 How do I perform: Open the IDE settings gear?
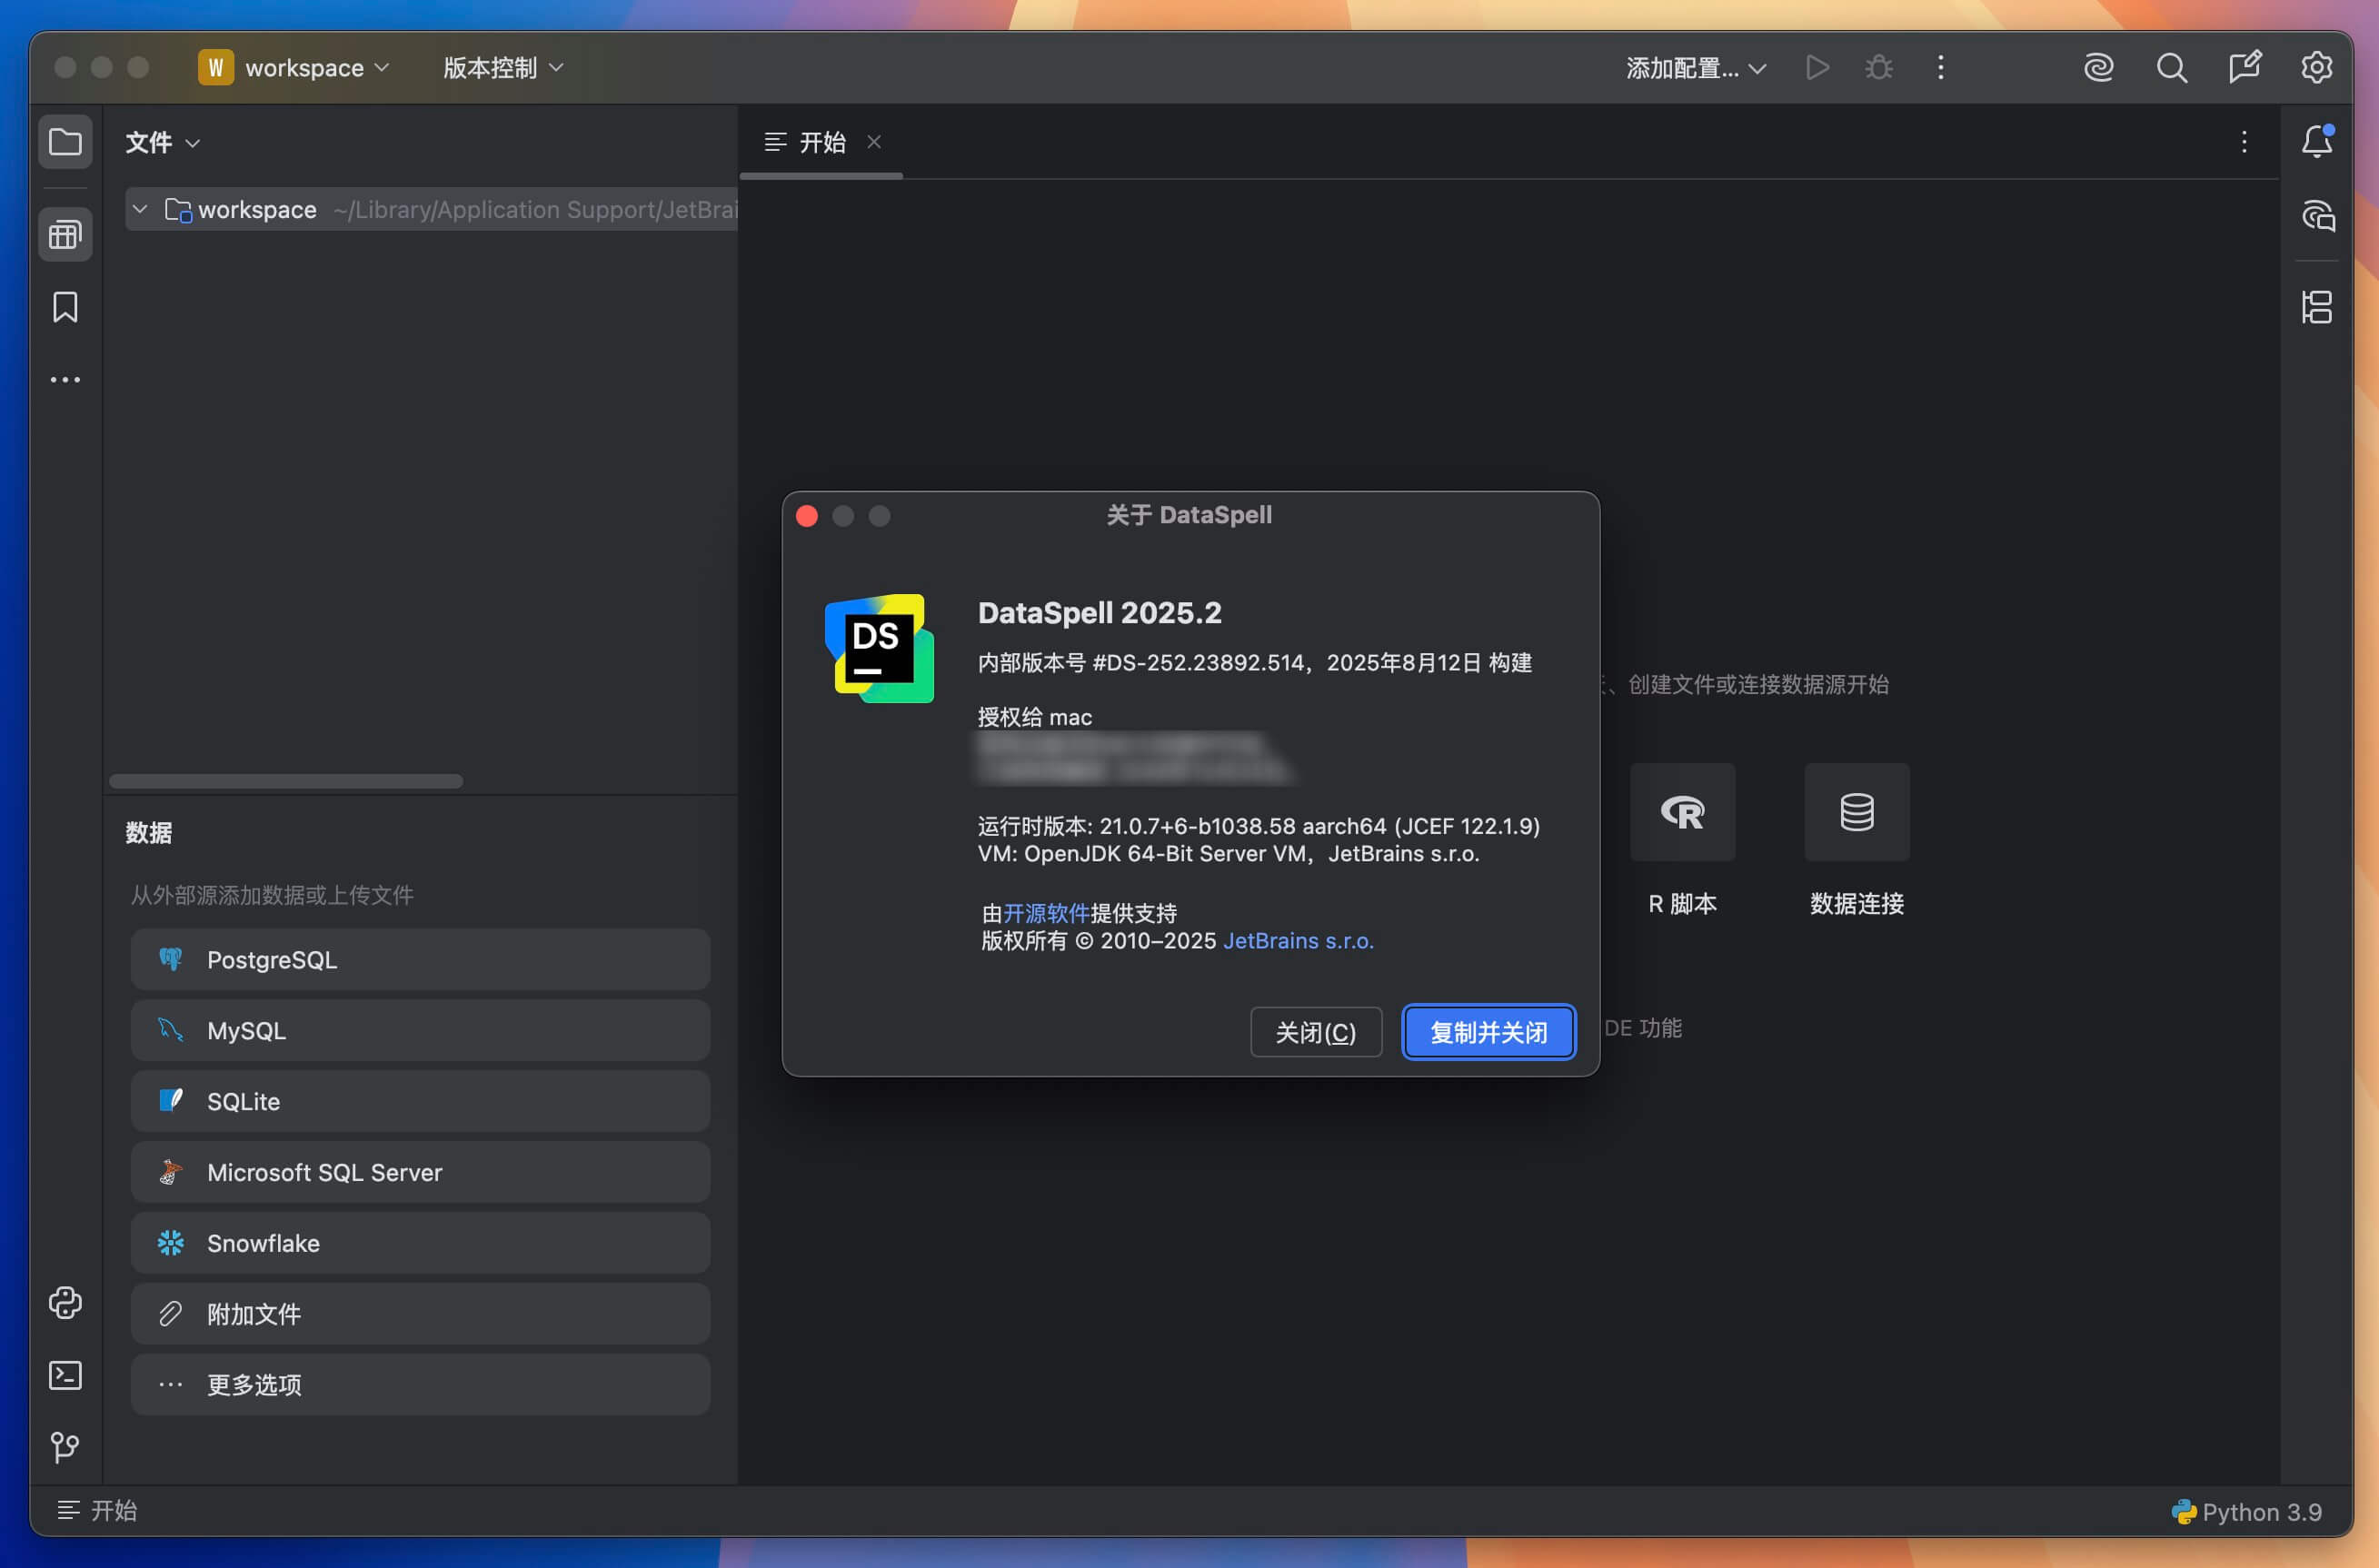[2316, 68]
